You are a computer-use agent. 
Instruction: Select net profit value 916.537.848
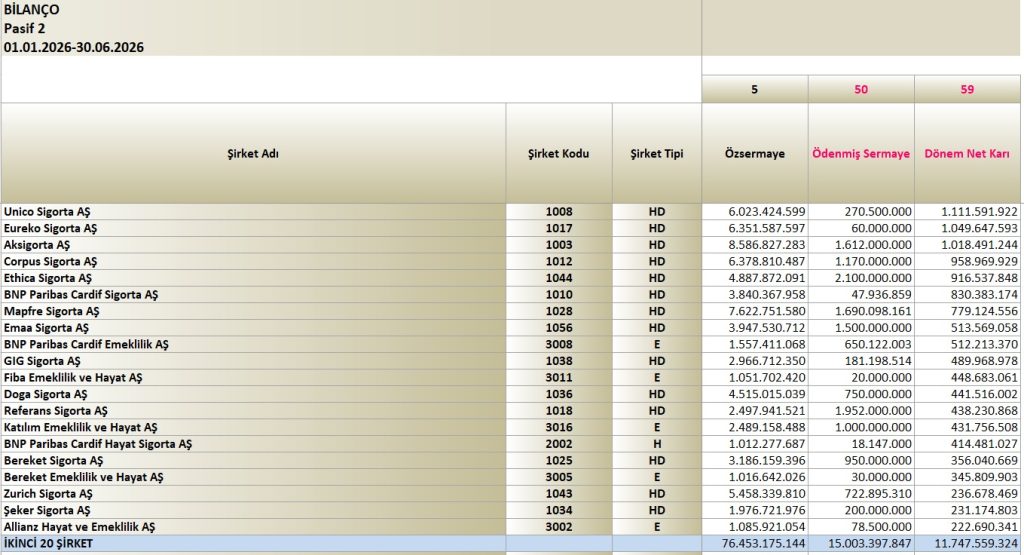click(968, 278)
